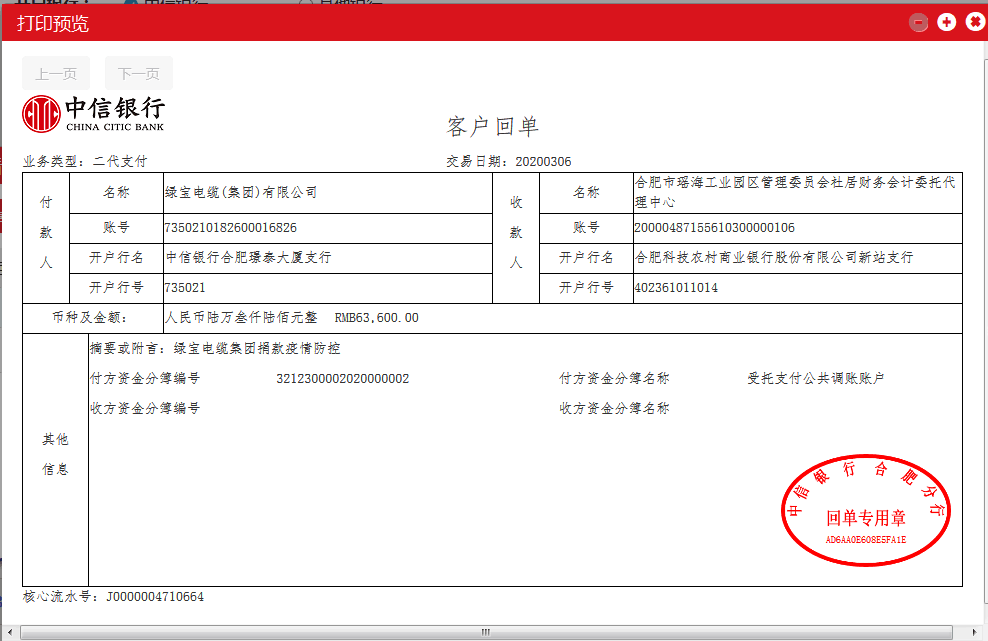Click the summary 绿宝电缆集团捐款疫情防控

pyautogui.click(x=257, y=349)
